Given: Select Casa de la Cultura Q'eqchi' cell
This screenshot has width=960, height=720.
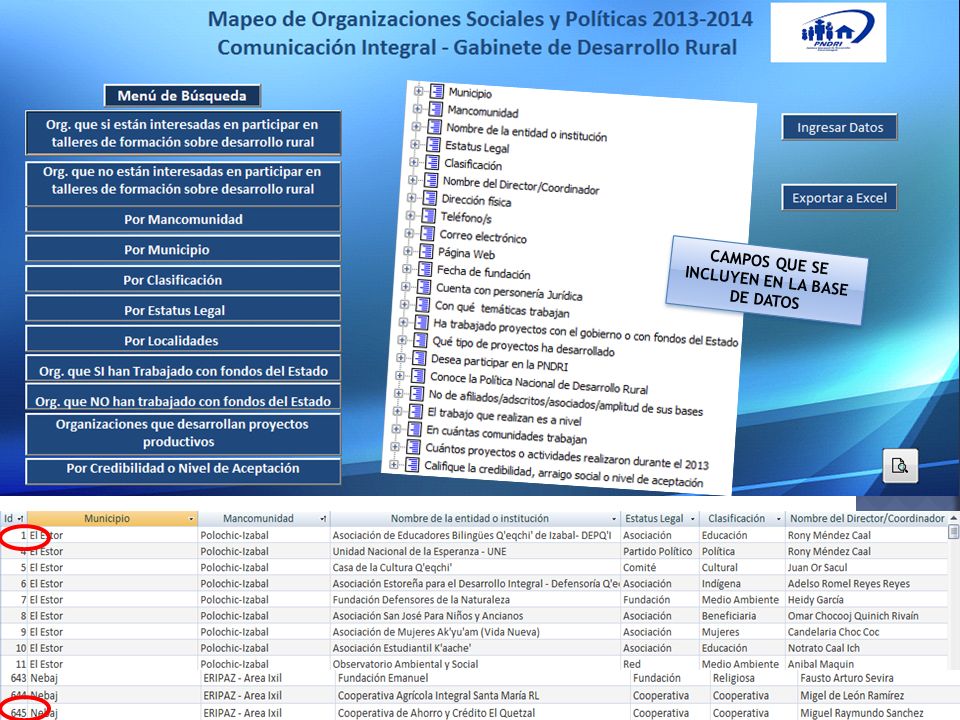Looking at the screenshot, I should 475,568.
